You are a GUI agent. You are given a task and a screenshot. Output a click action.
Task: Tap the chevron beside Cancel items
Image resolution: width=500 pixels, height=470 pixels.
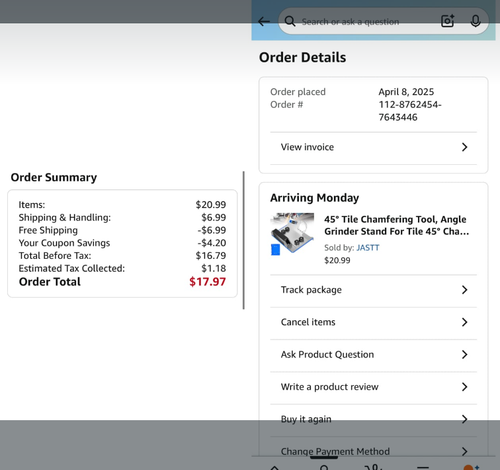click(x=464, y=322)
